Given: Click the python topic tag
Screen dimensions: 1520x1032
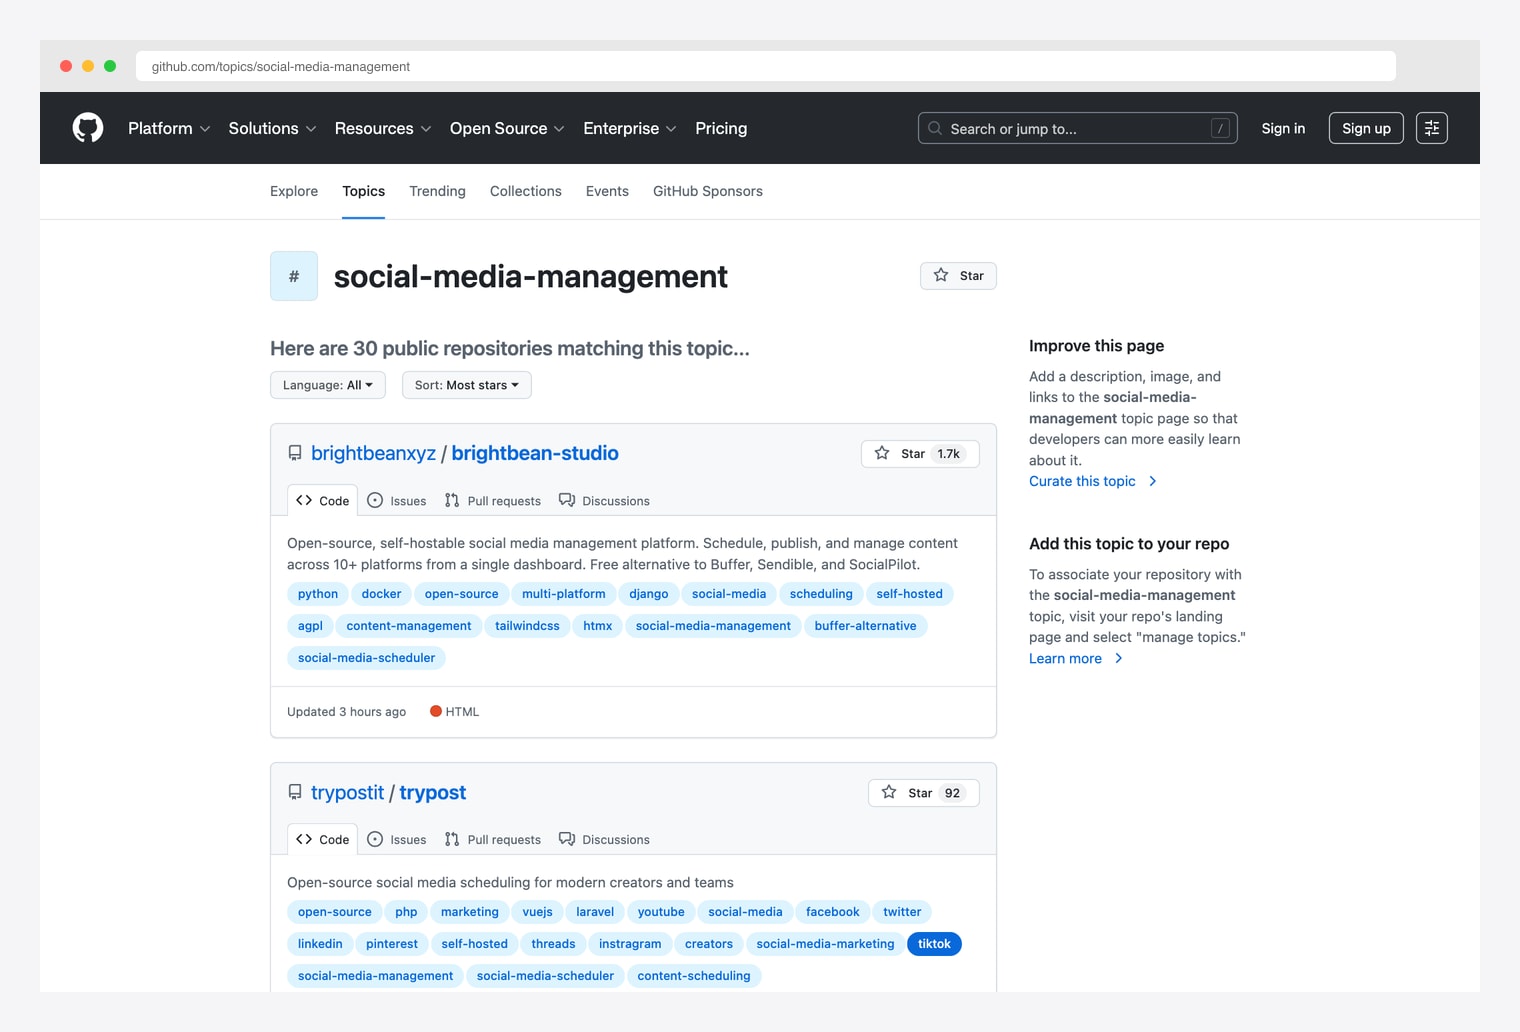Looking at the screenshot, I should coord(318,594).
